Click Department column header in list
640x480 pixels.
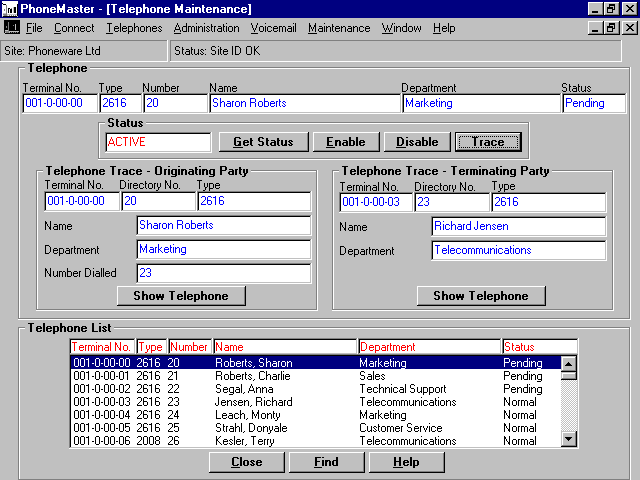[429, 347]
